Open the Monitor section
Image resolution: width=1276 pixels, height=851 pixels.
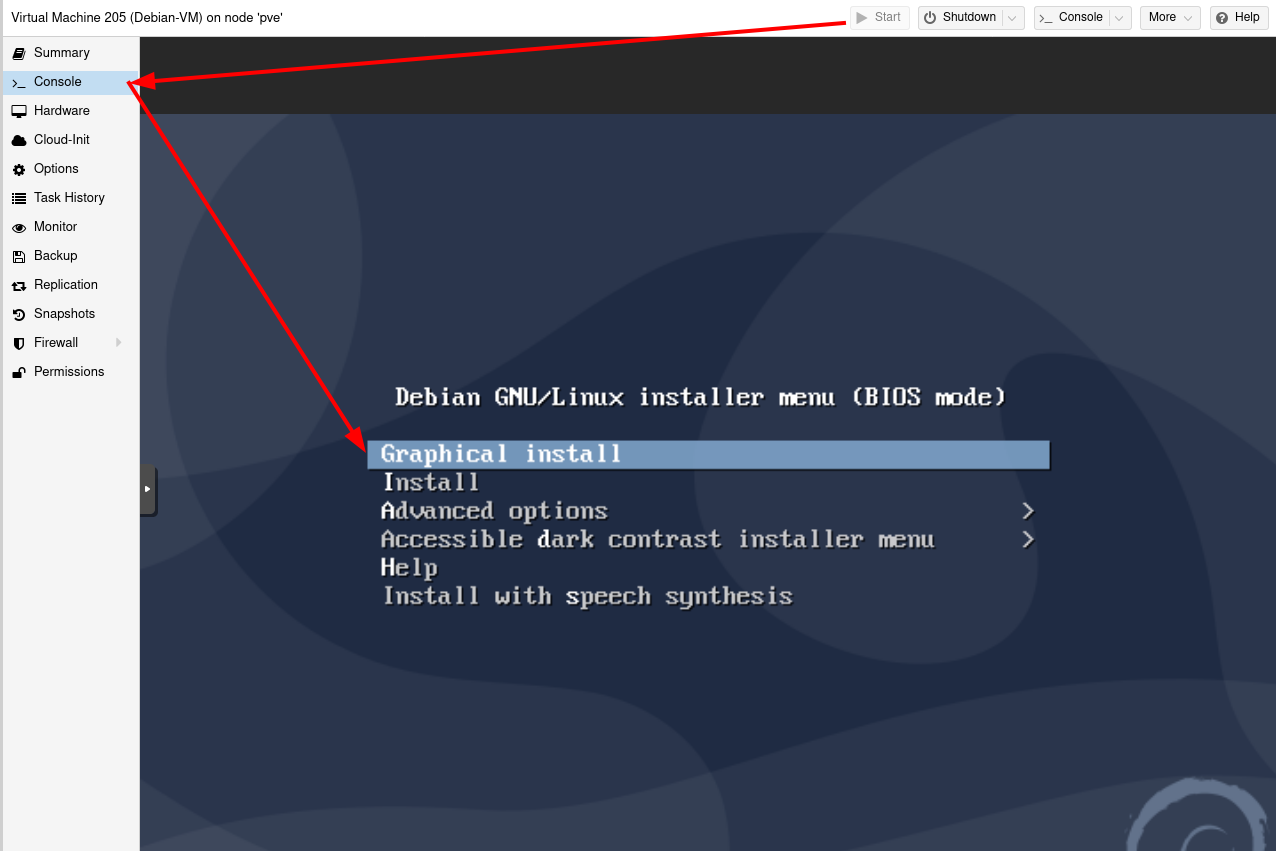coord(71,227)
